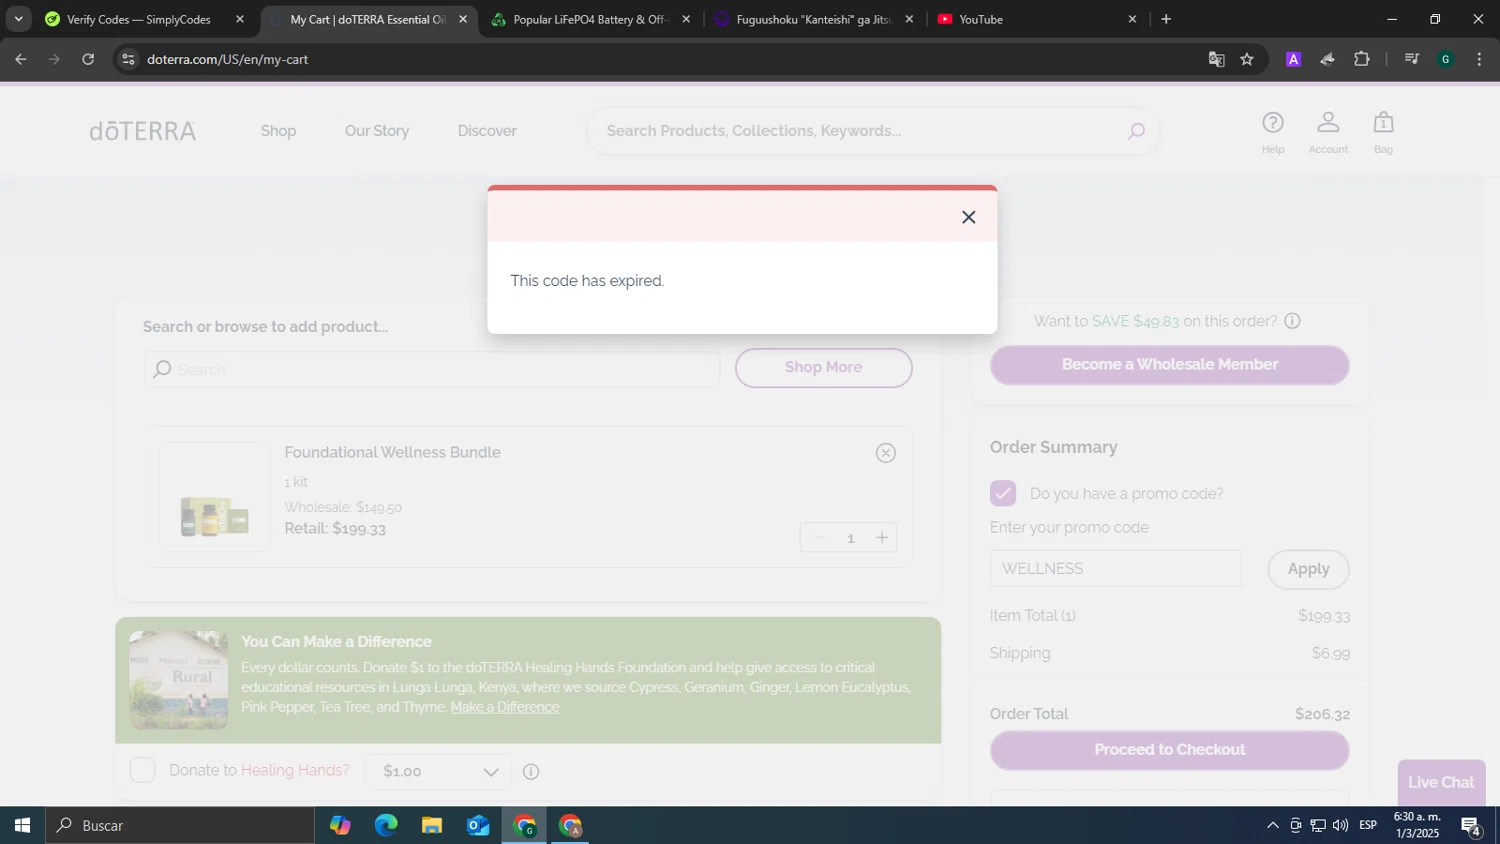
Task: Open the Account icon in header
Action: pos(1328,132)
